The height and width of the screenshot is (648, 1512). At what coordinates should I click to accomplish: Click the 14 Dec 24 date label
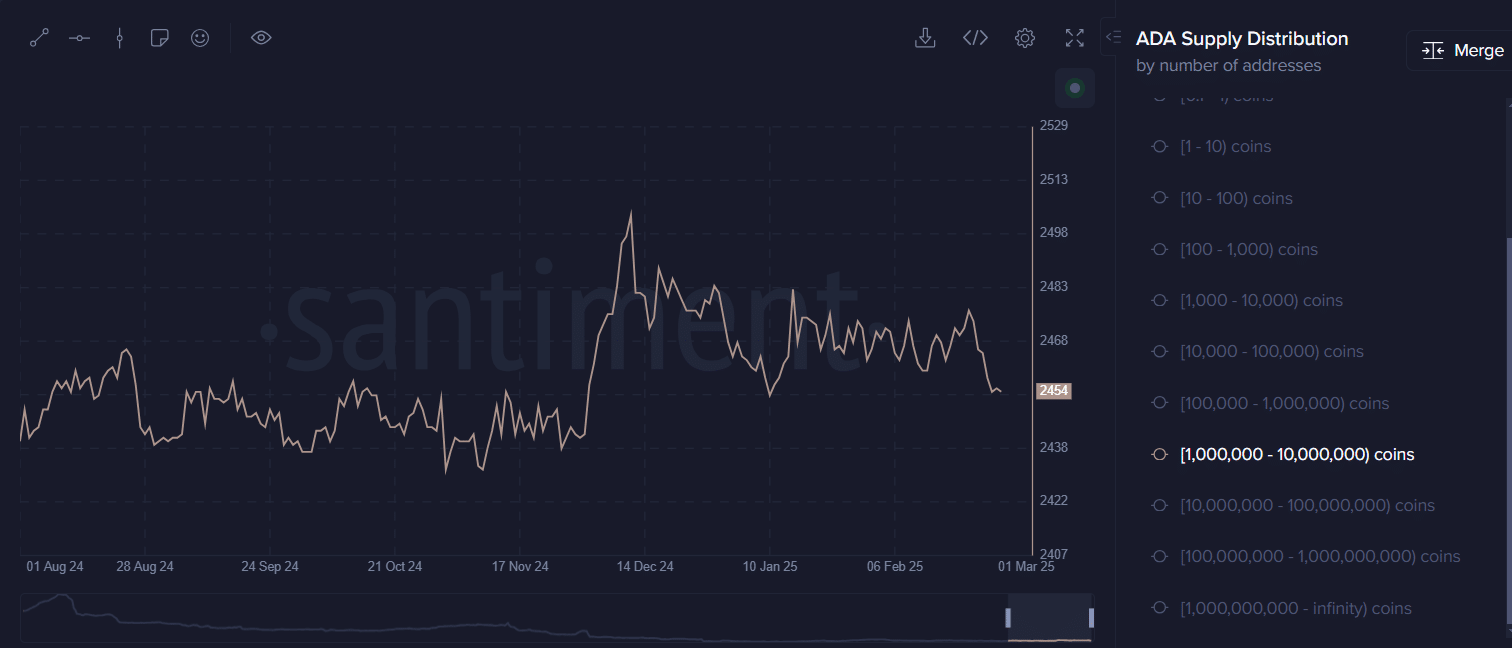pos(645,567)
